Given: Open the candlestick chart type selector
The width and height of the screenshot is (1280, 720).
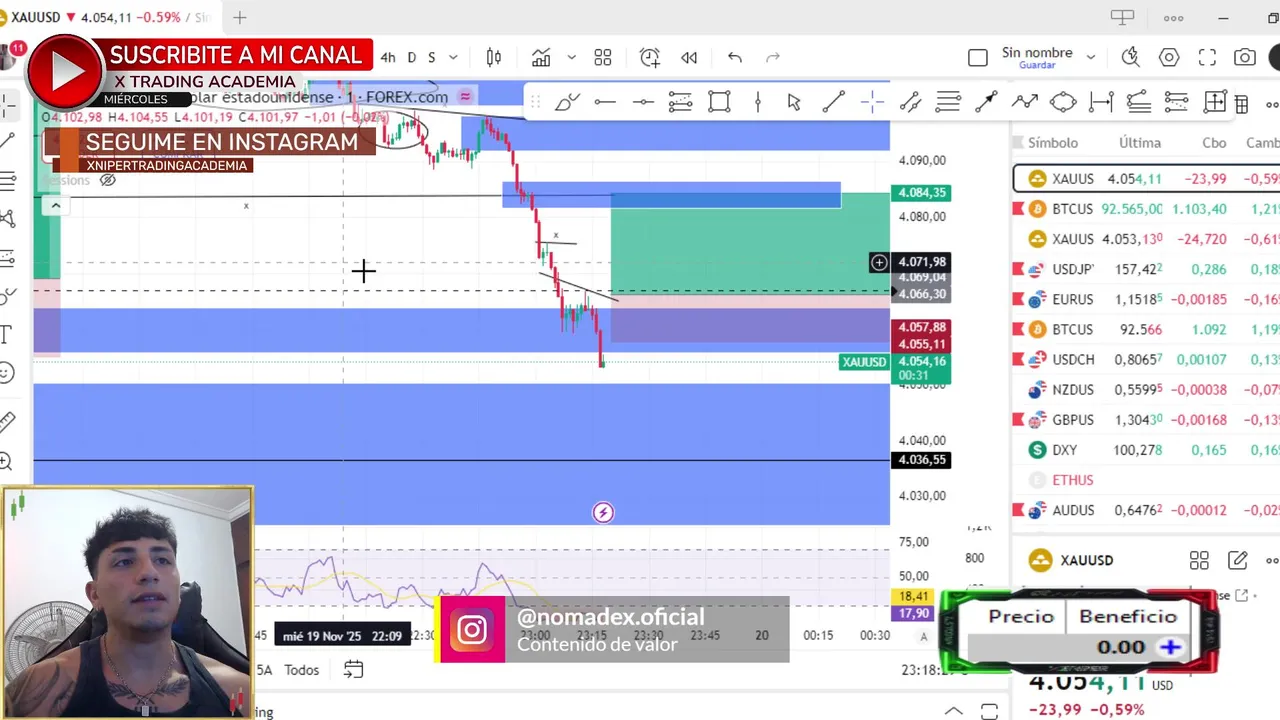Looking at the screenshot, I should [493, 58].
